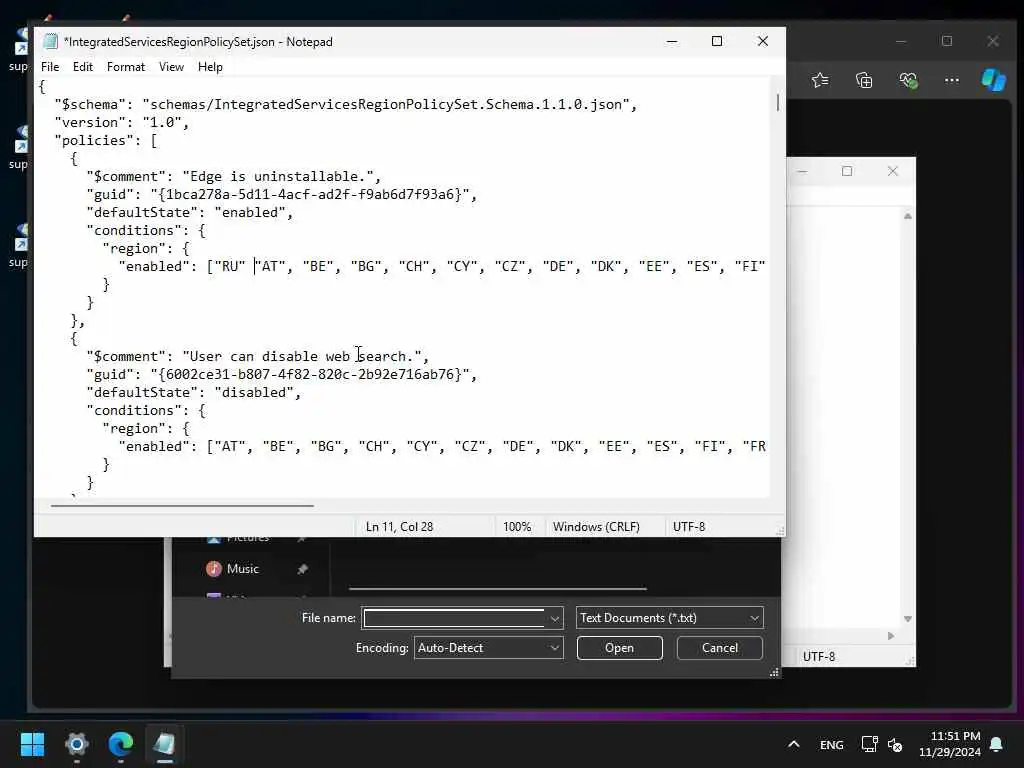Screen dimensions: 1024x768
Task: Click UTF-8 in front Notepad status bar
Action: [x=689, y=526]
